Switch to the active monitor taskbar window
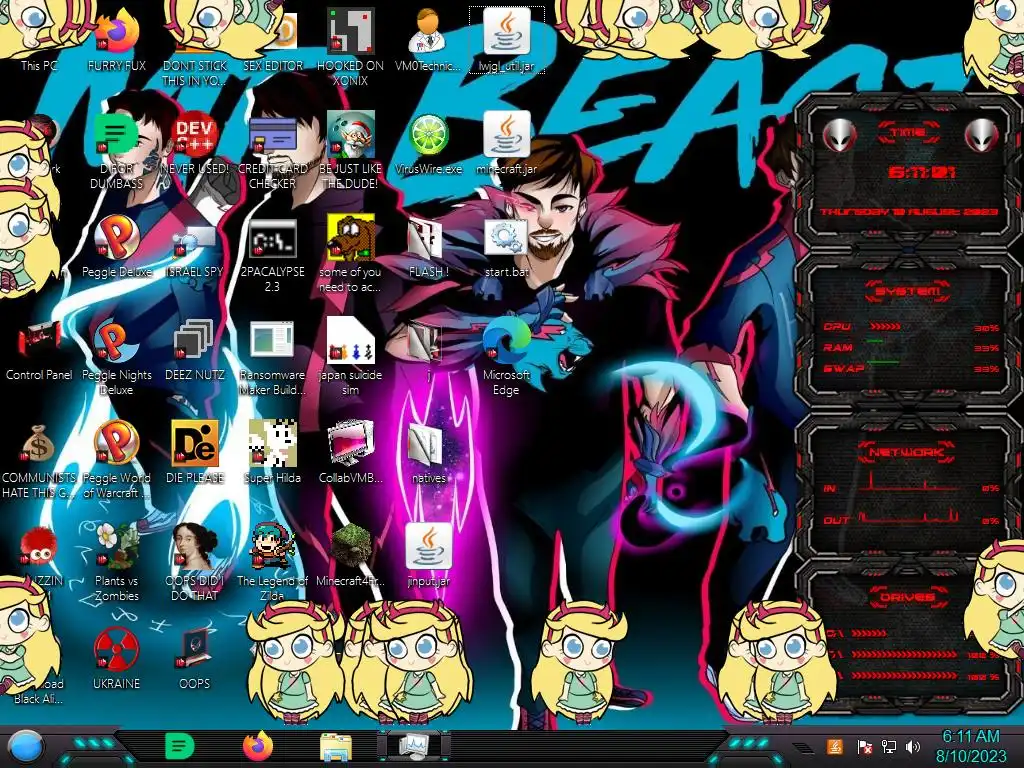This screenshot has height=768, width=1024. point(414,746)
